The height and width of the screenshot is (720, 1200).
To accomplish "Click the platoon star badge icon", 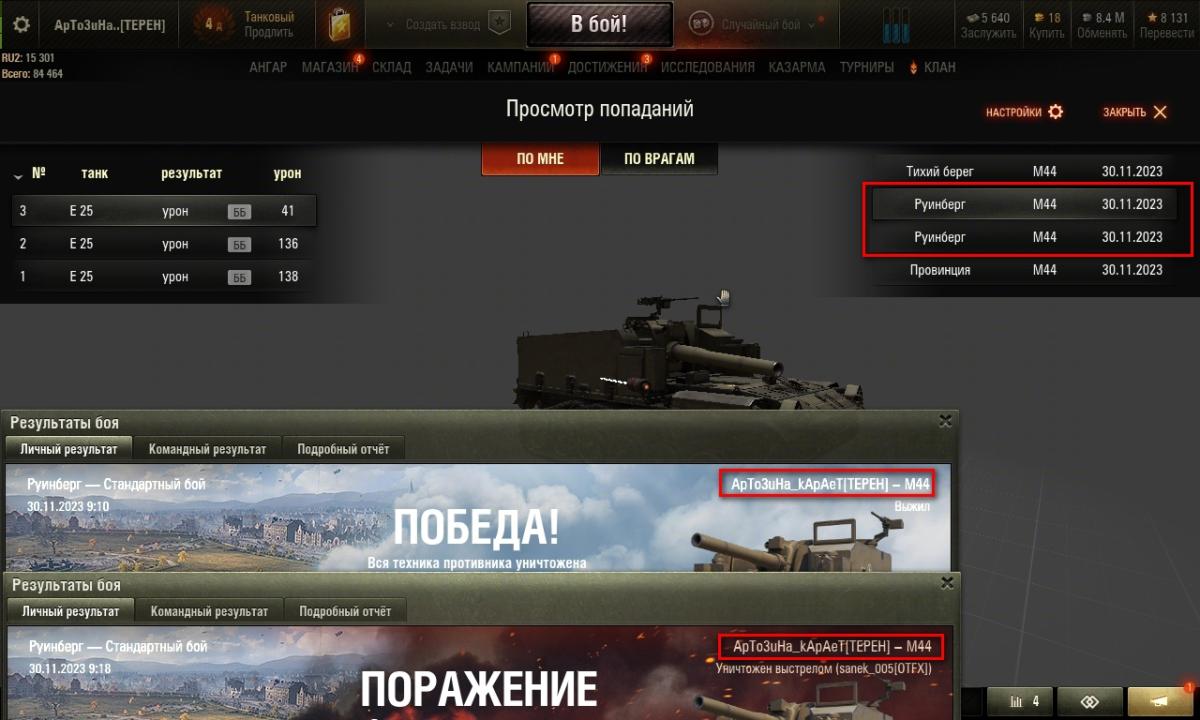I will pyautogui.click(x=498, y=24).
